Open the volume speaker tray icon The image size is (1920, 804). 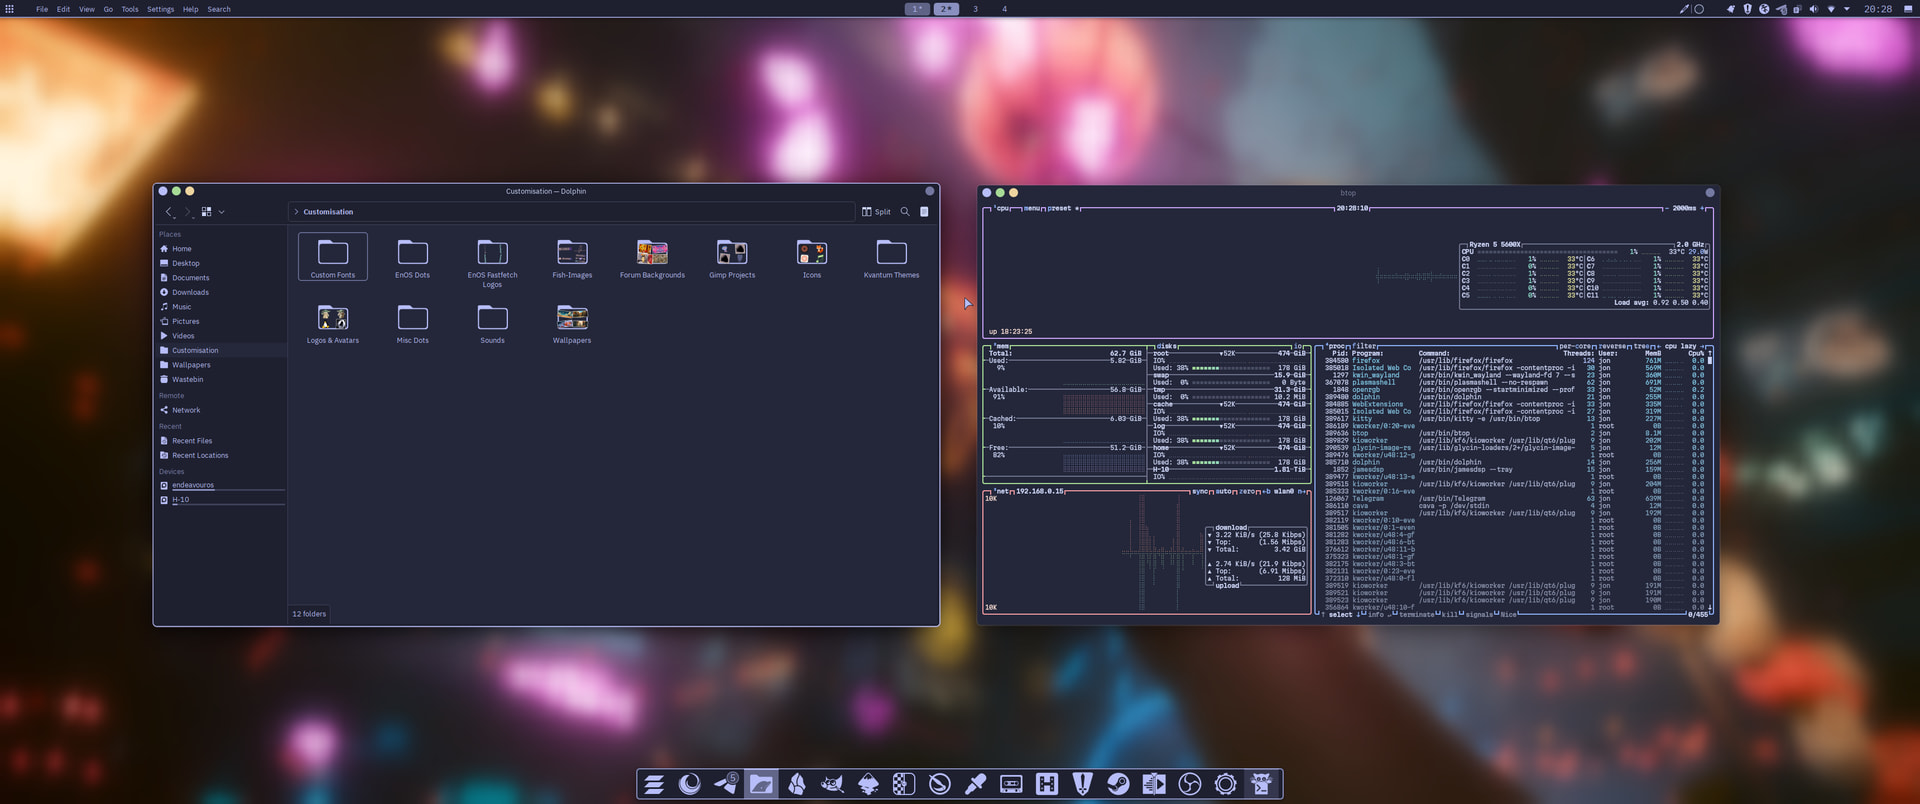click(1814, 9)
